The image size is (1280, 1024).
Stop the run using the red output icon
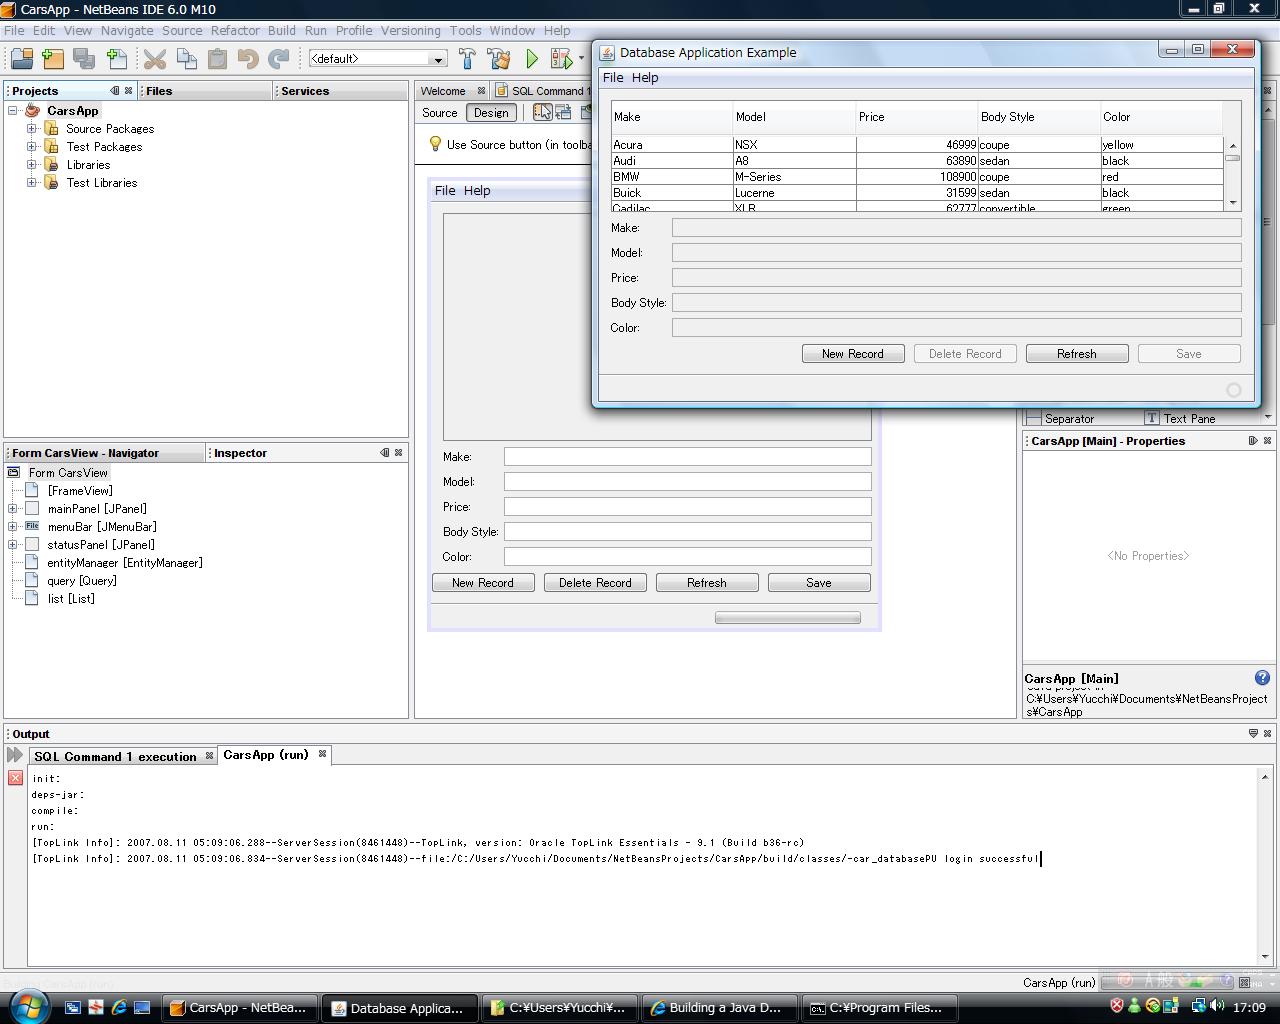15,778
